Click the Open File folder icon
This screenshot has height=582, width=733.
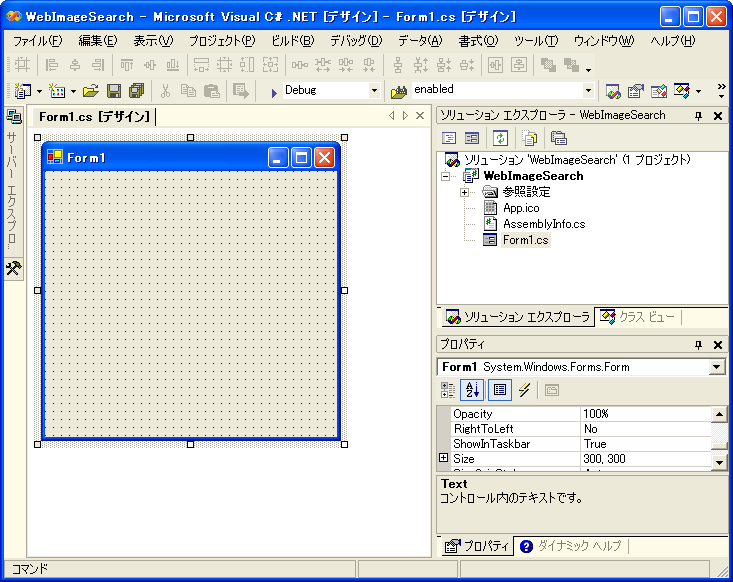click(91, 91)
